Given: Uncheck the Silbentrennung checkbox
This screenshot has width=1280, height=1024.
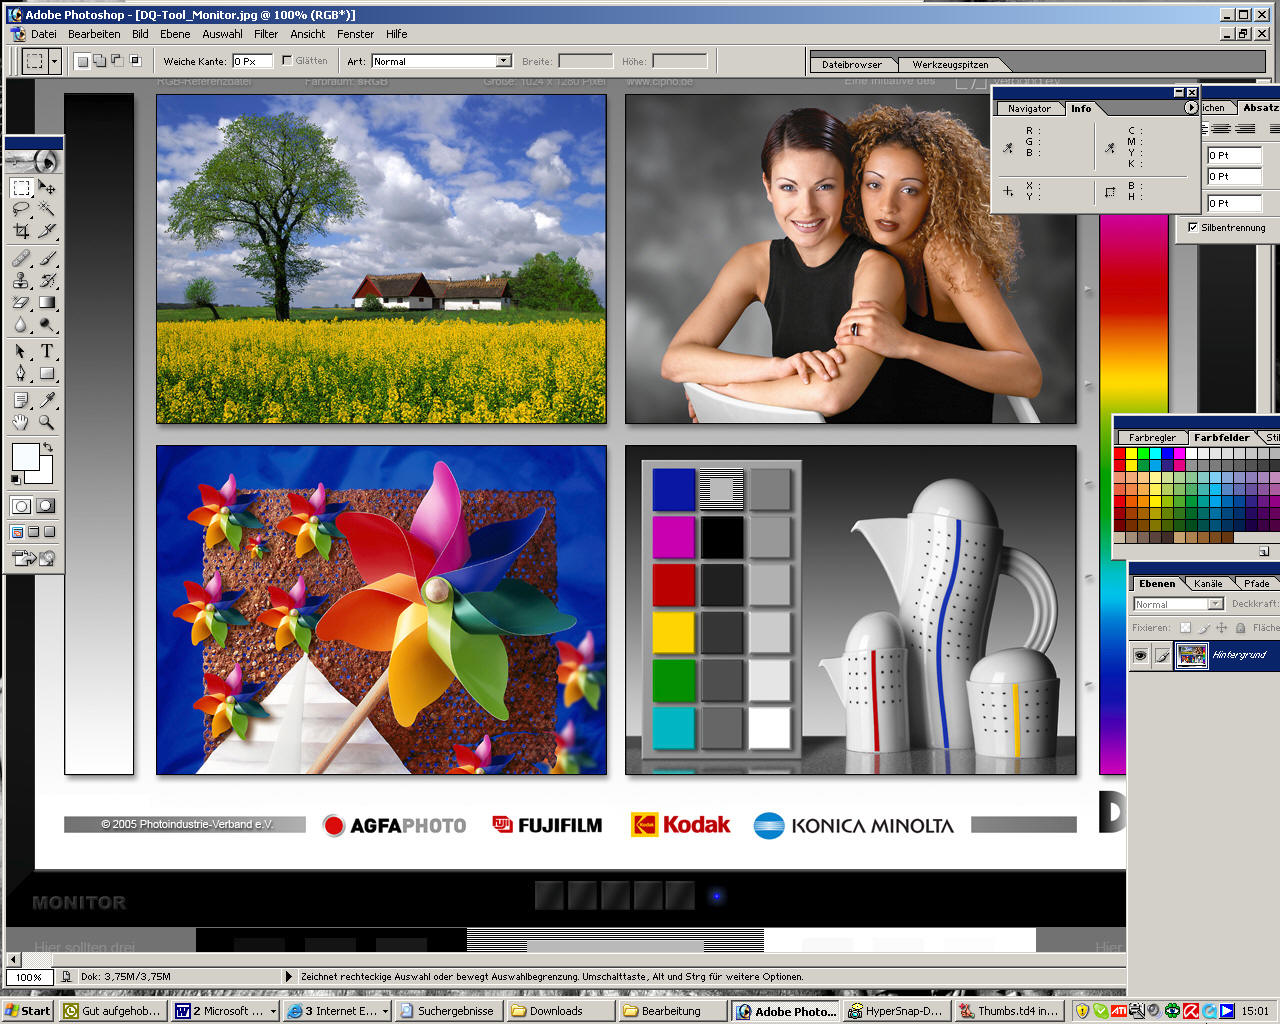Looking at the screenshot, I should coord(1192,227).
